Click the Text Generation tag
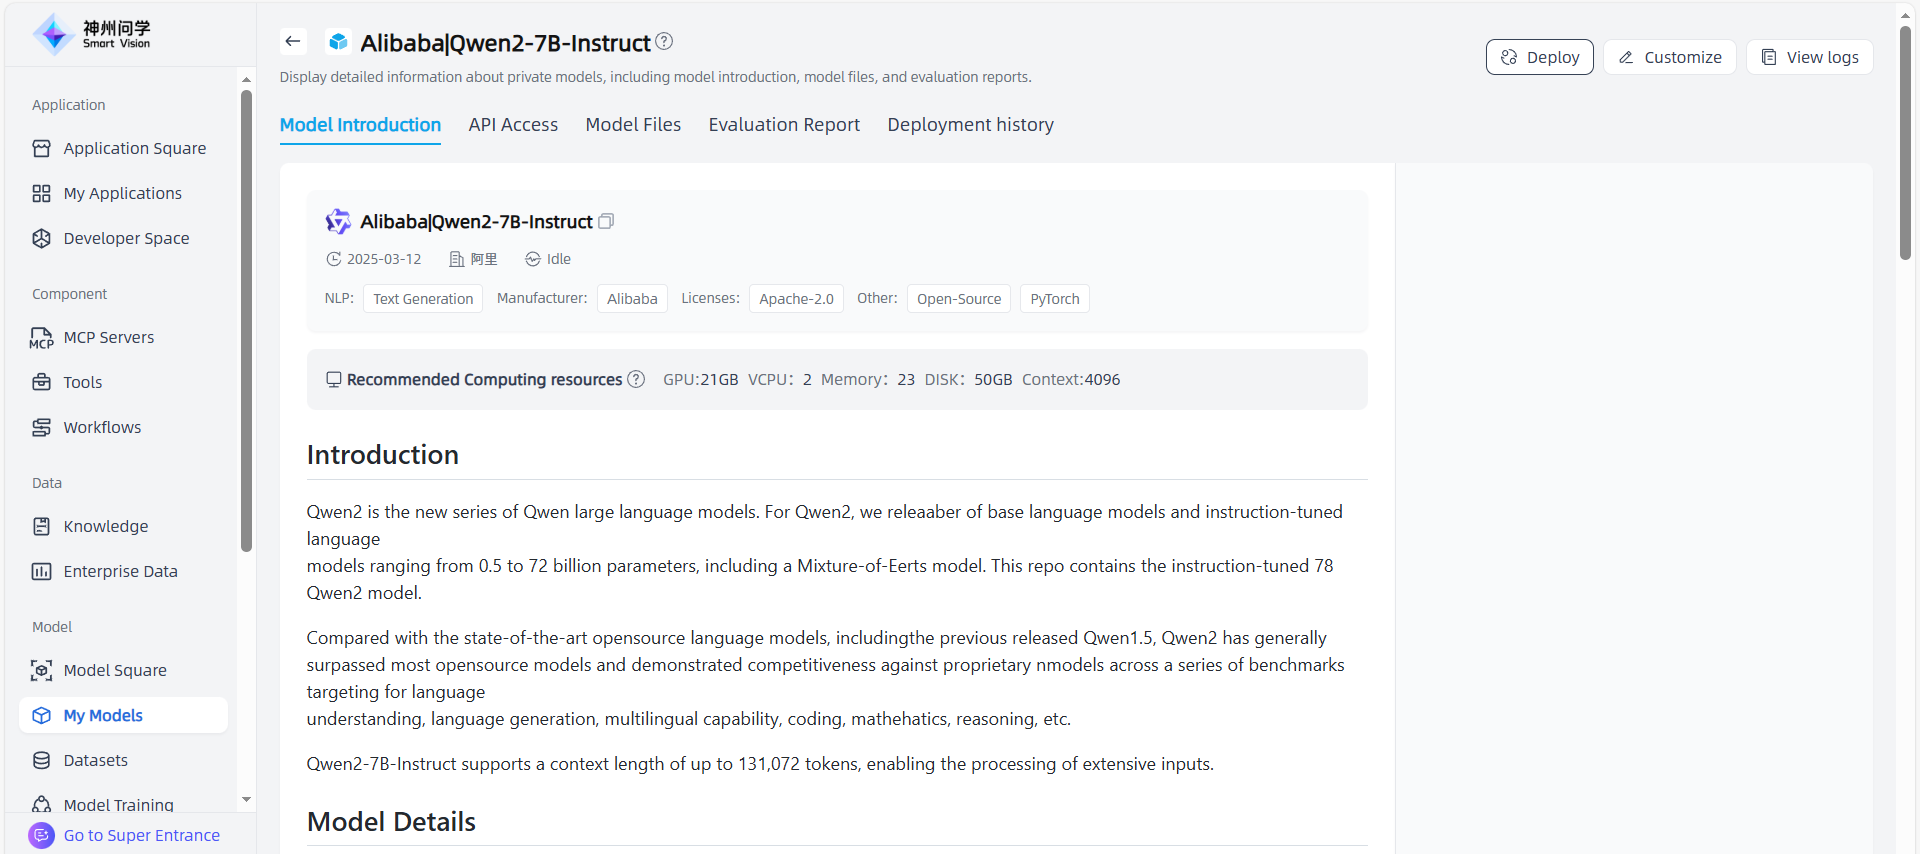1920x854 pixels. (423, 299)
